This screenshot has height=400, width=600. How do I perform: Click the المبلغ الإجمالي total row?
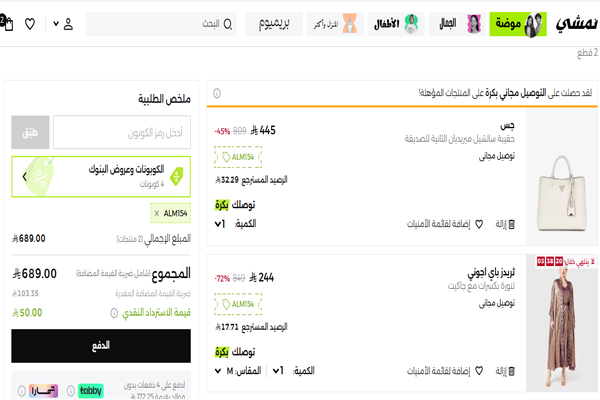tap(101, 238)
